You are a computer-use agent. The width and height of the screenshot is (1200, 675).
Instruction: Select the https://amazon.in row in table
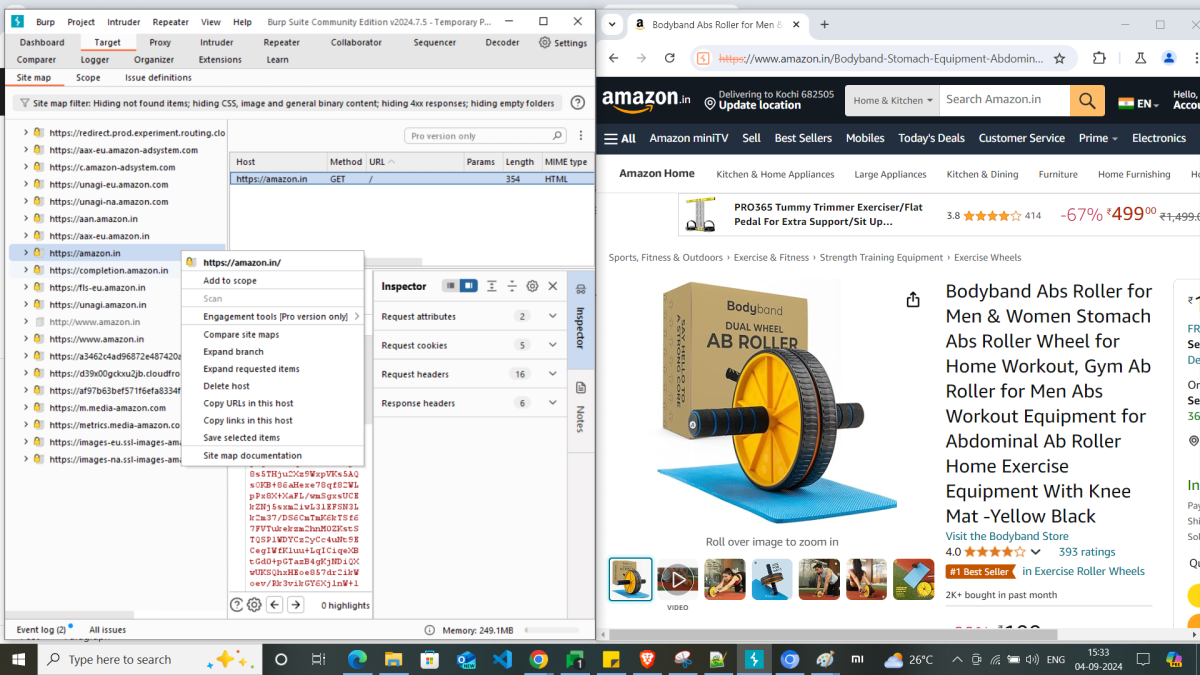pos(412,179)
